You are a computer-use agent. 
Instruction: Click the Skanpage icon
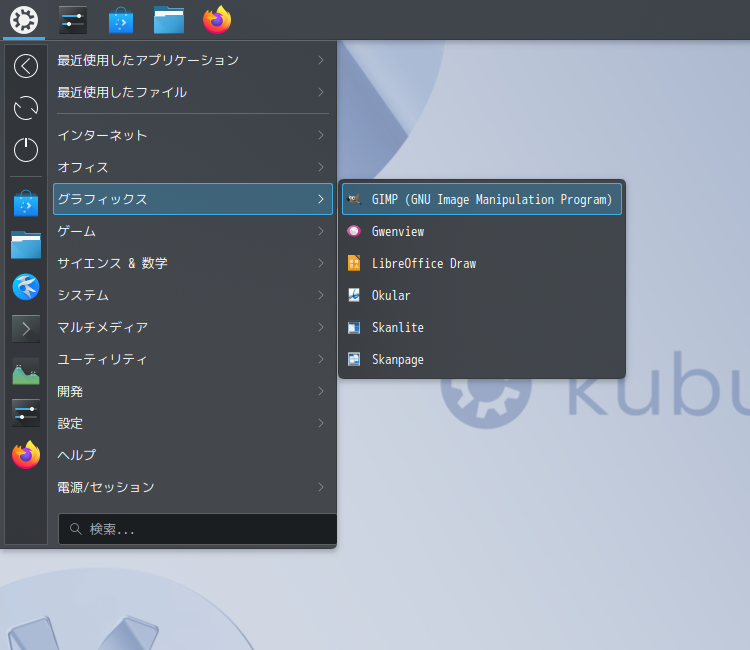pos(354,359)
